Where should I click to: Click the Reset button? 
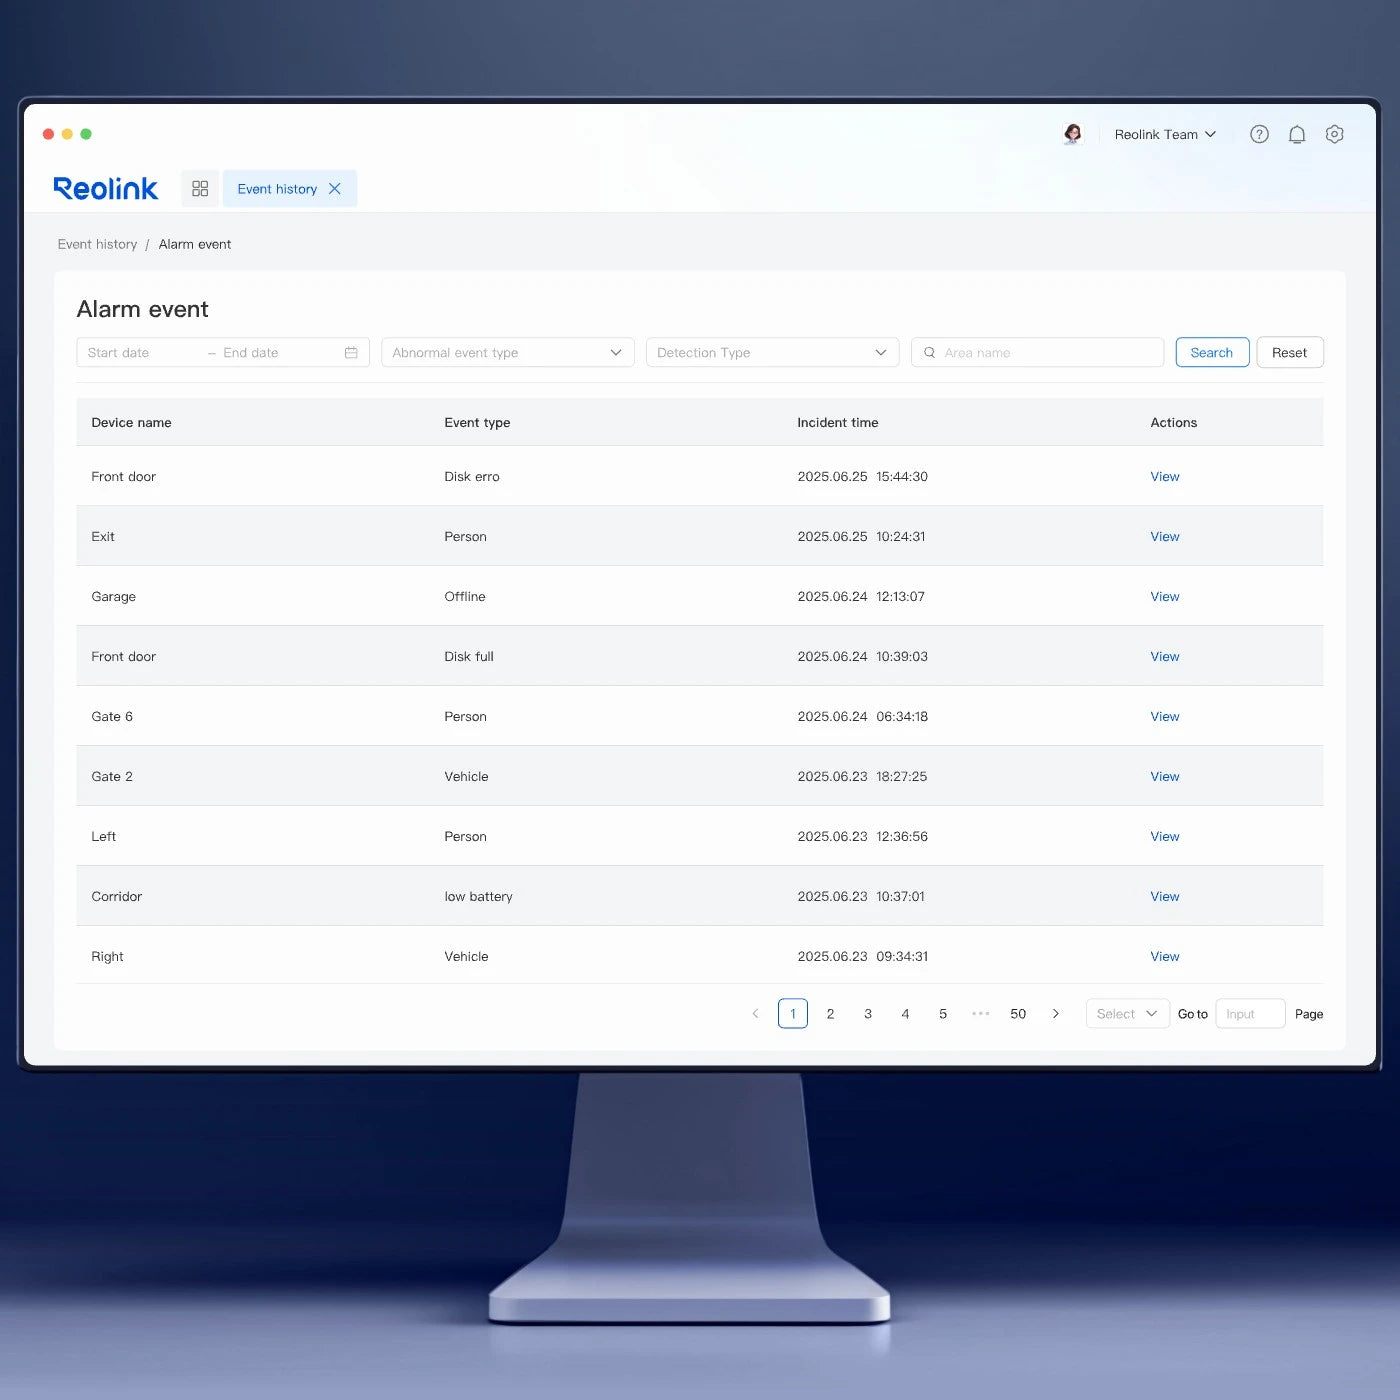coord(1289,353)
